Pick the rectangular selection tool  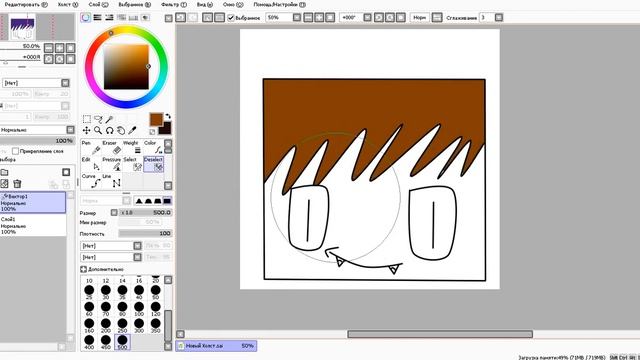[87, 119]
